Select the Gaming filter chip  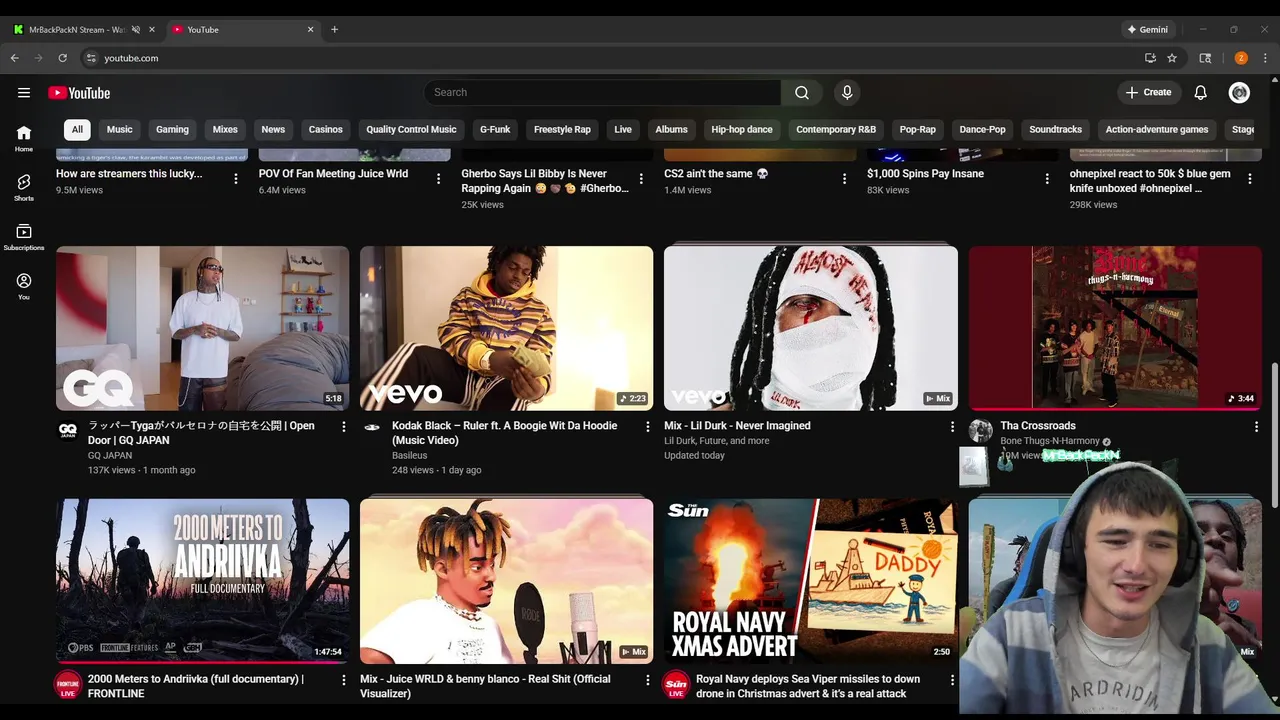tap(172, 129)
